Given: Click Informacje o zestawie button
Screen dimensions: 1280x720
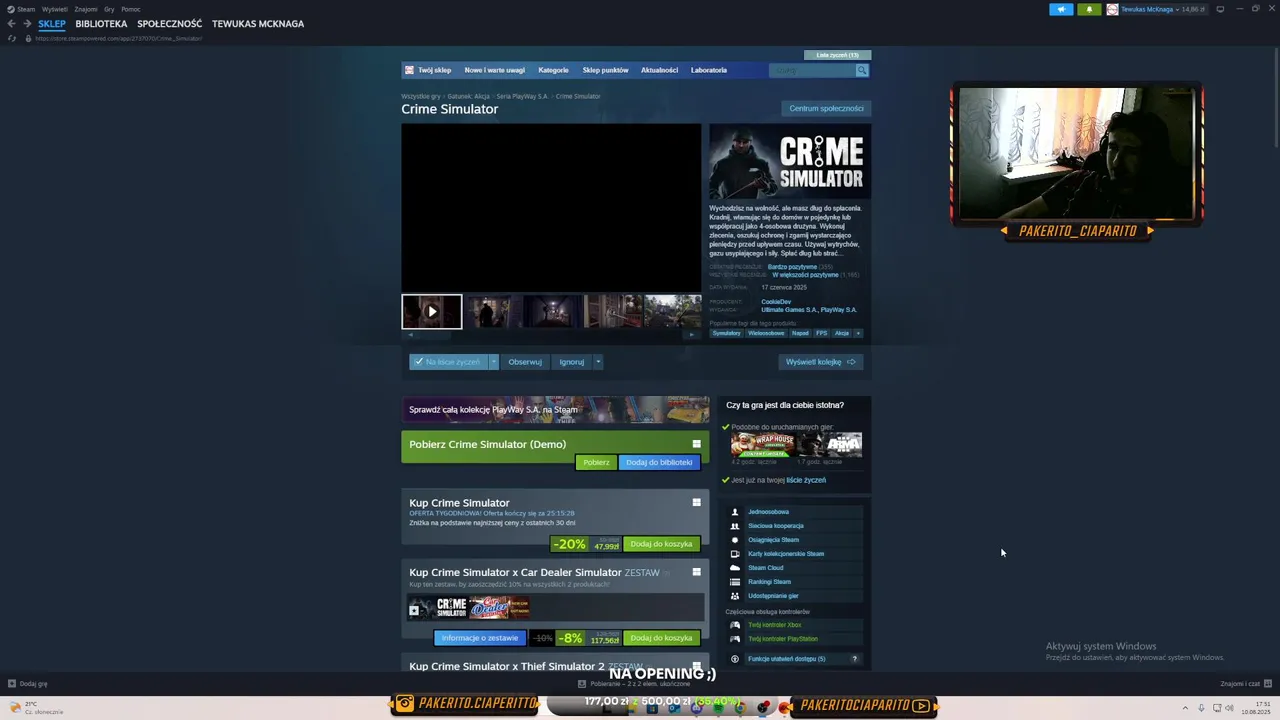Looking at the screenshot, I should coord(480,638).
